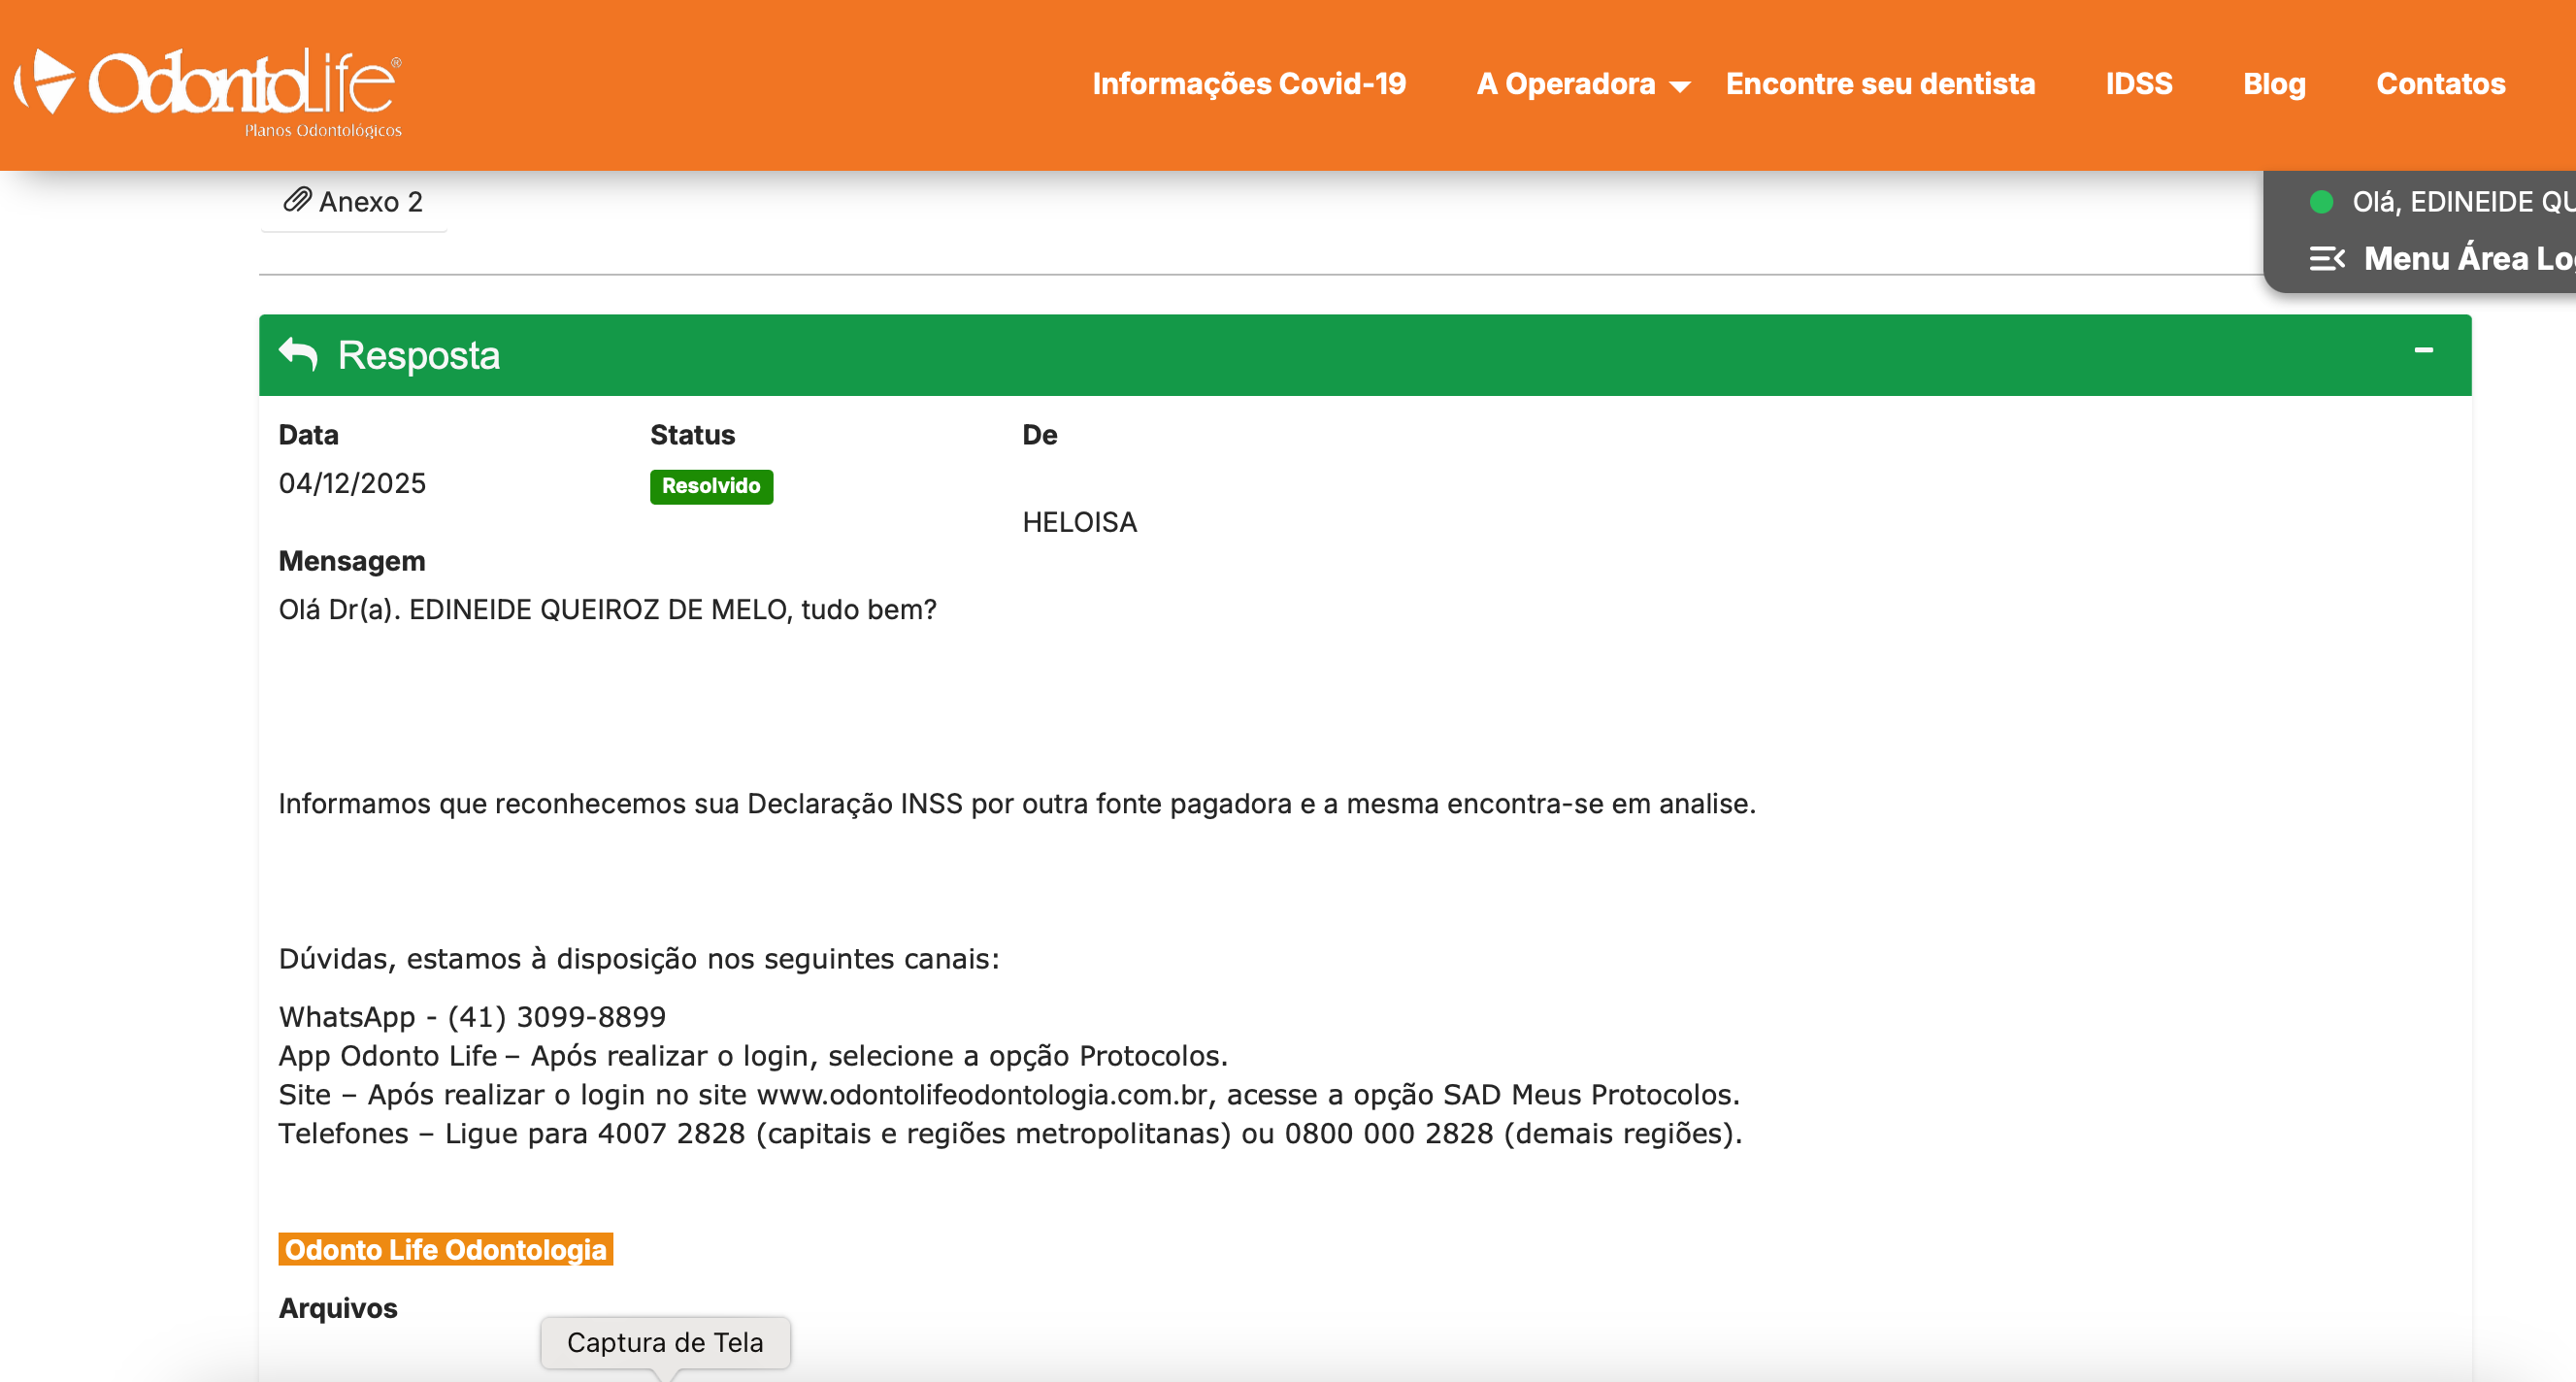Click the Menu Área Logada hamburger icon
2576x1382 pixels.
(2327, 259)
